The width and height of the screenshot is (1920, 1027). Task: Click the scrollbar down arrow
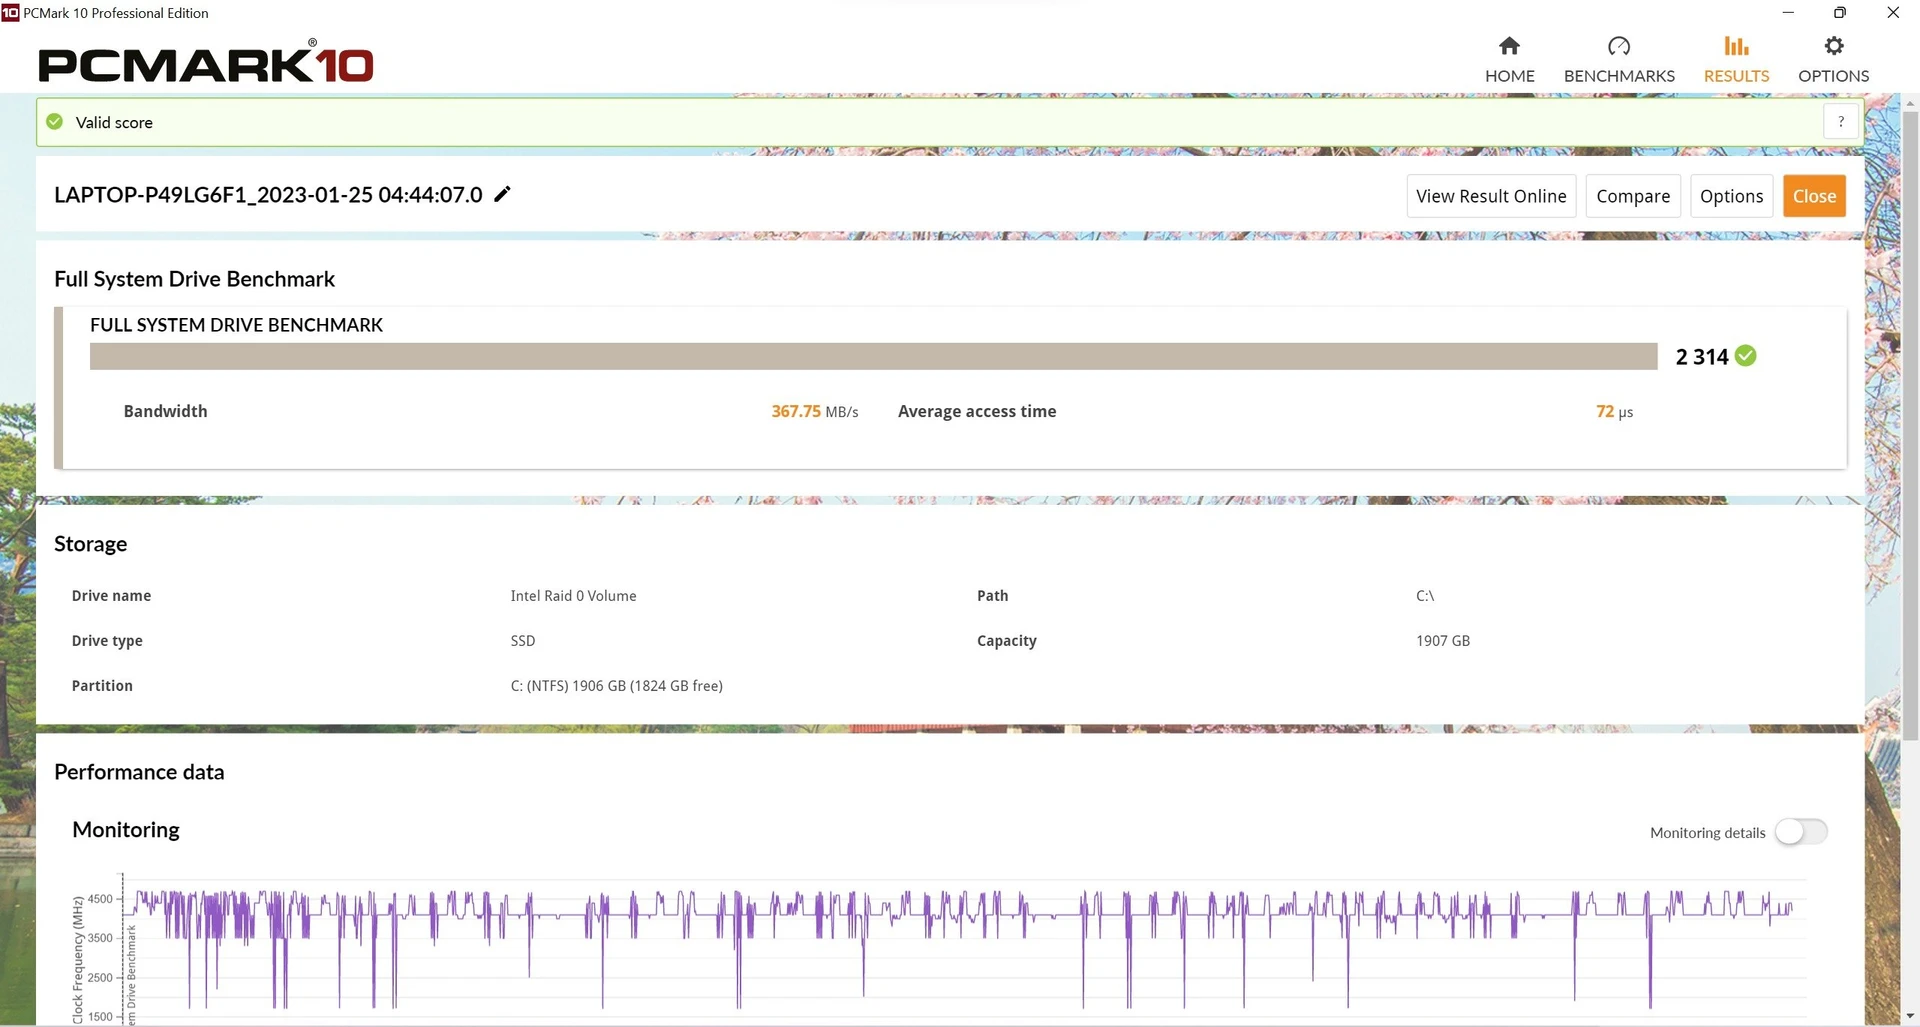point(1910,1016)
